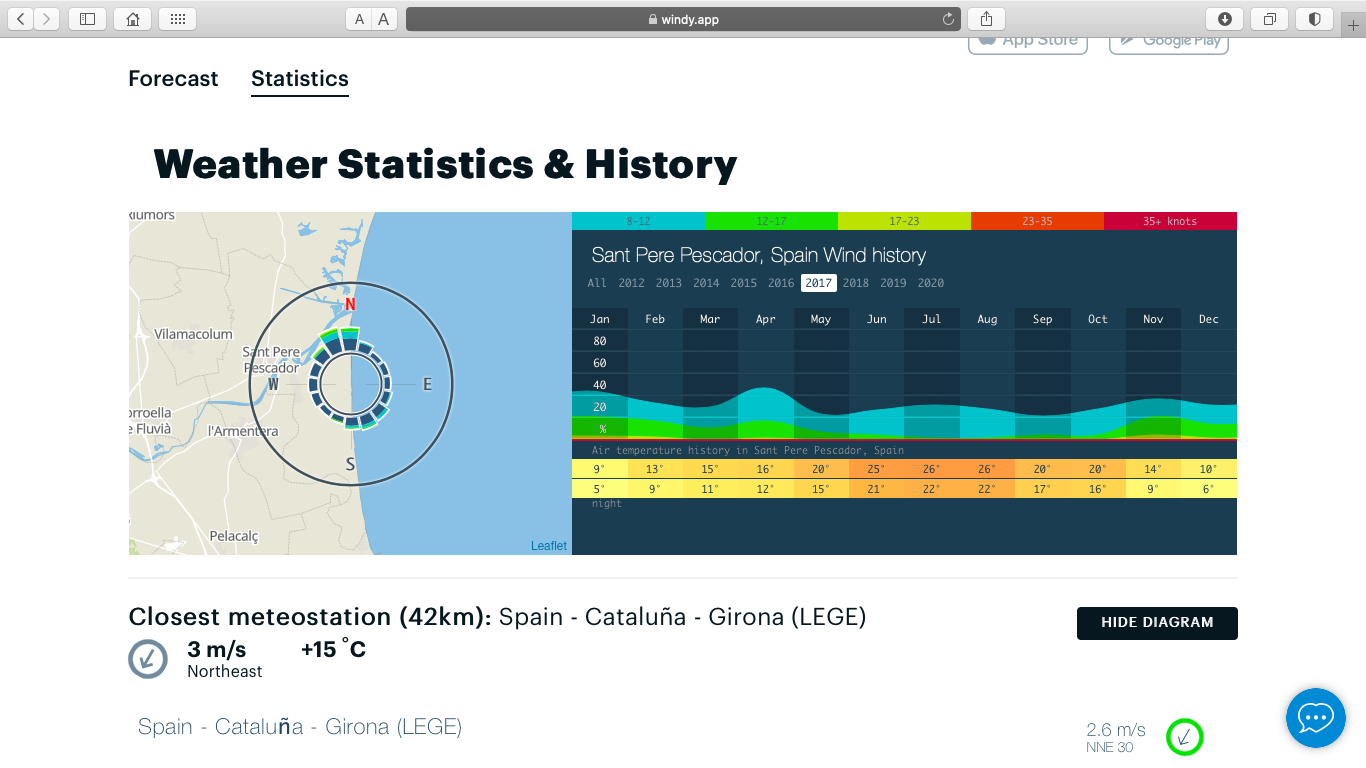Open the Downloads icon in the browser toolbar
Screen dimensions: 1366x768
click(1225, 18)
